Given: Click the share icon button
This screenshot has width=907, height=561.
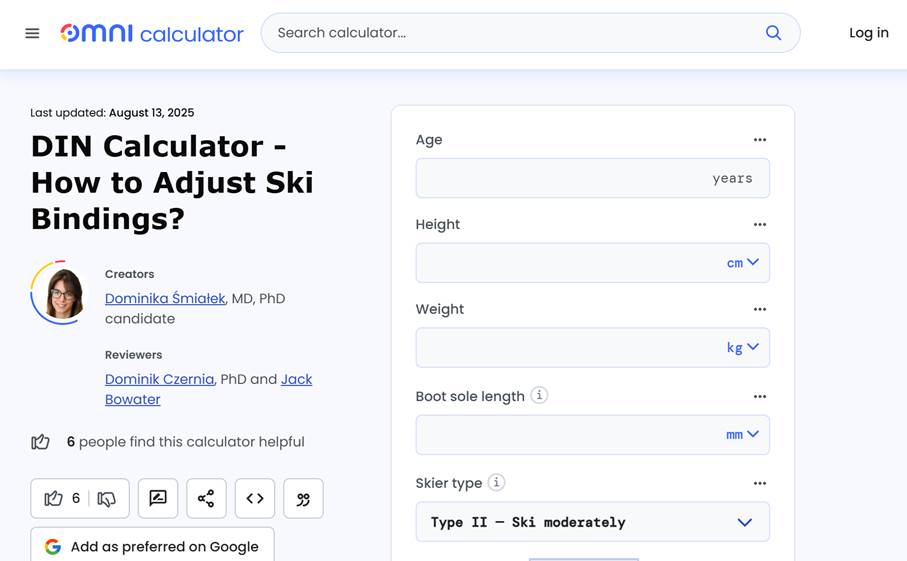Looking at the screenshot, I should [207, 498].
